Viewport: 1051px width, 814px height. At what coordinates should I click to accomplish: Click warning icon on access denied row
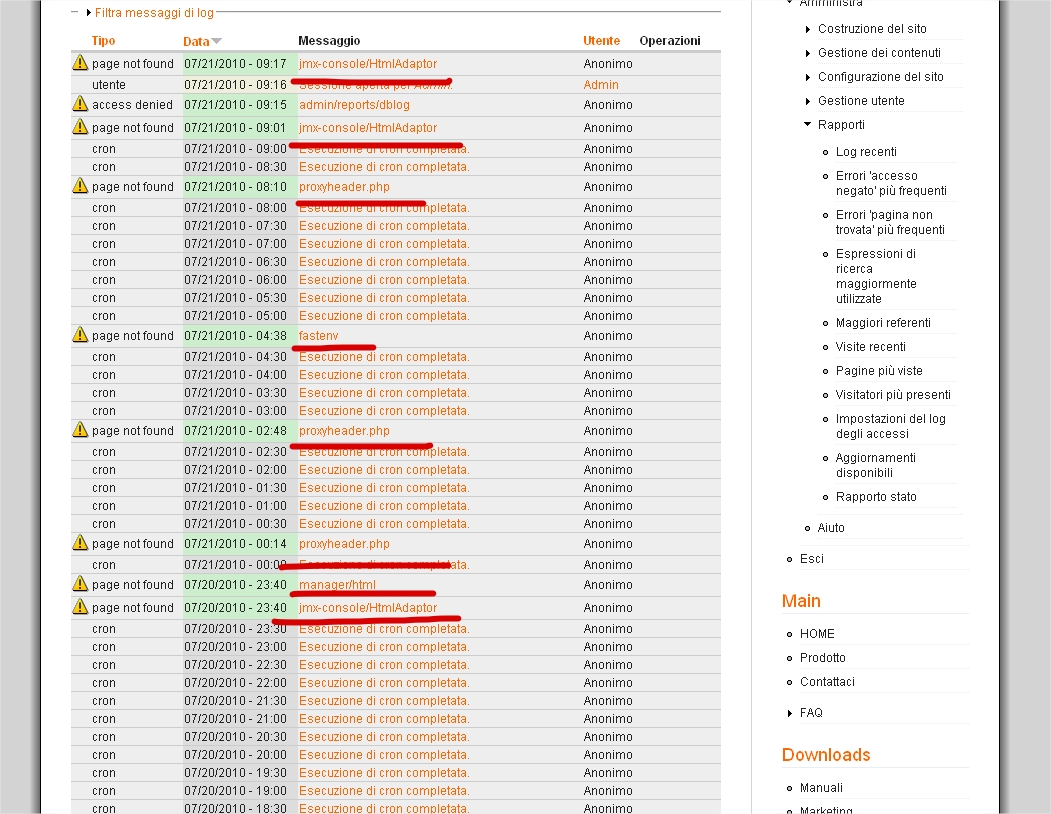pyautogui.click(x=80, y=104)
